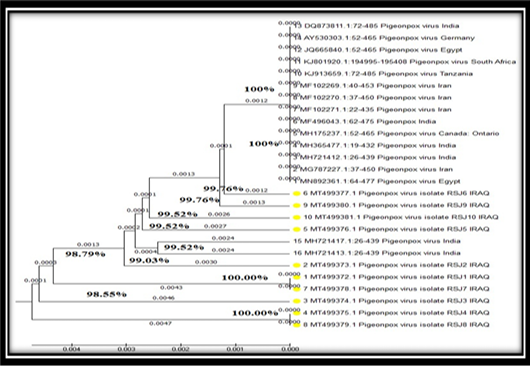Select the JQ665840.1 Pigeonpox virus Egypt label

378,50
